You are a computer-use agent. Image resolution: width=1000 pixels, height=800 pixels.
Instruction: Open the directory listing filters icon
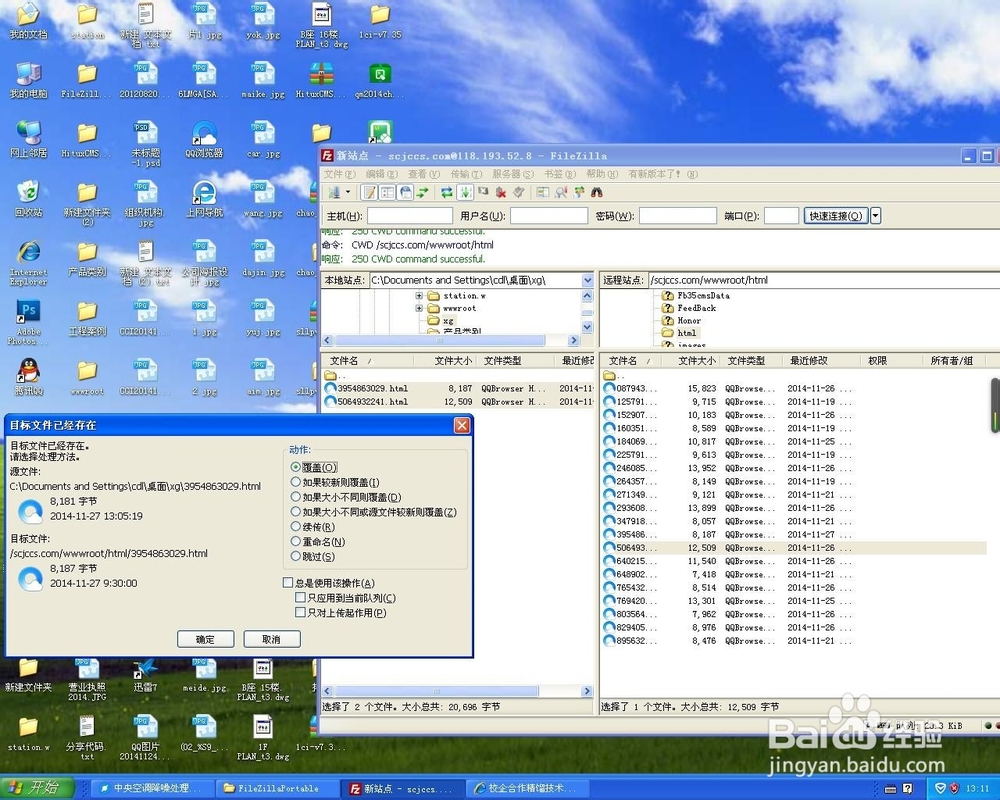543,192
